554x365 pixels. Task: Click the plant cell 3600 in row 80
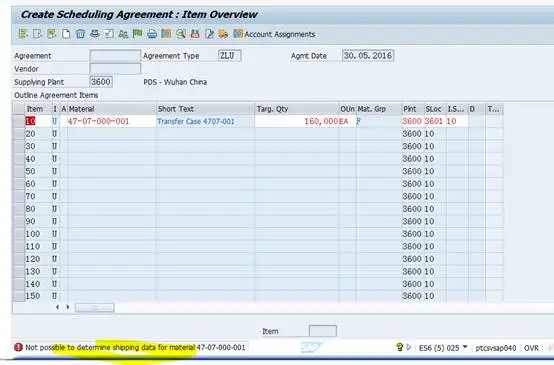pos(412,209)
